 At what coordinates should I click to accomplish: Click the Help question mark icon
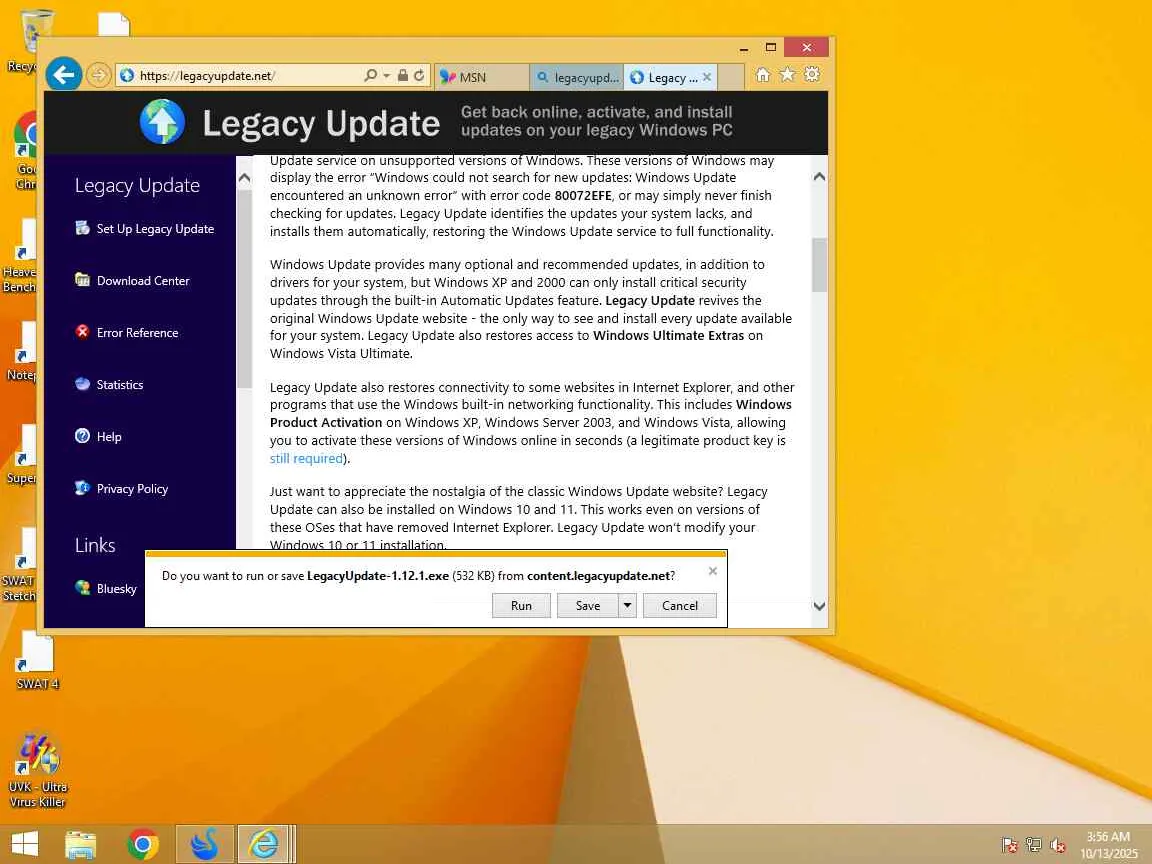82,436
